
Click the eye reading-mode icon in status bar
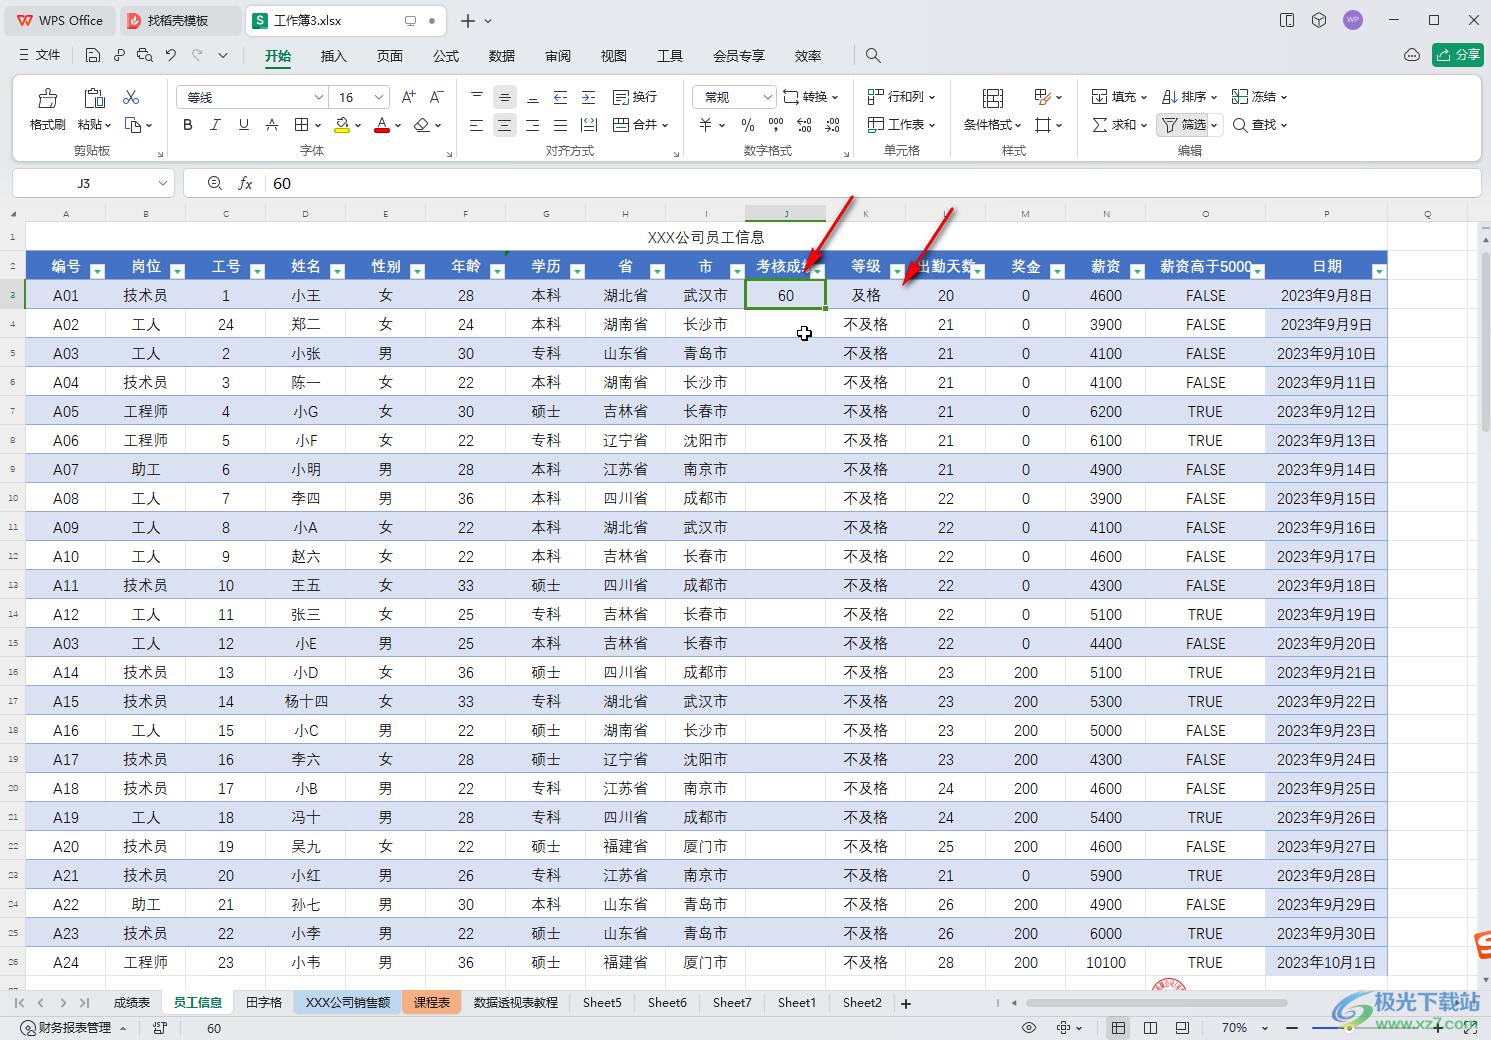[x=1029, y=1028]
